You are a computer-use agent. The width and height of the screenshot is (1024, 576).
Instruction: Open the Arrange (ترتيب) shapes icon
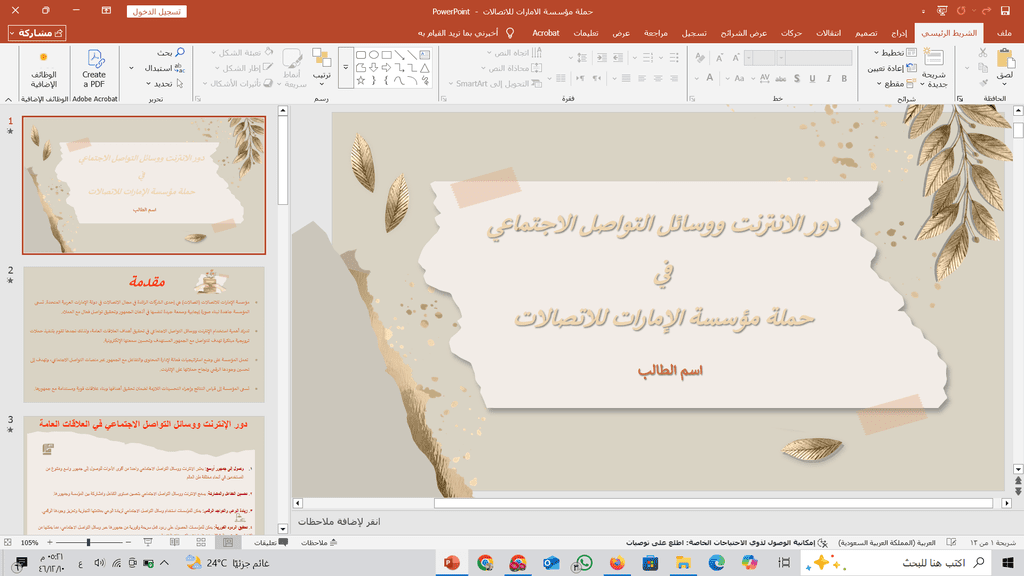click(x=321, y=60)
